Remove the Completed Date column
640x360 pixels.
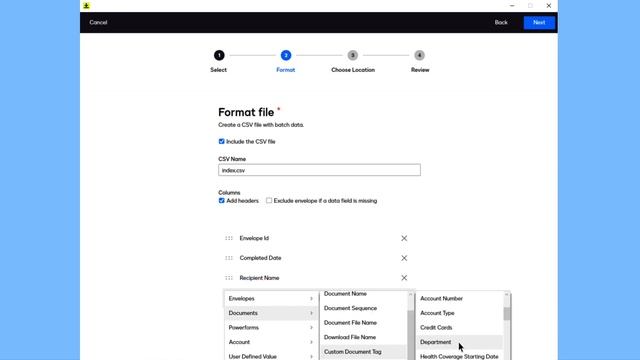(404, 258)
